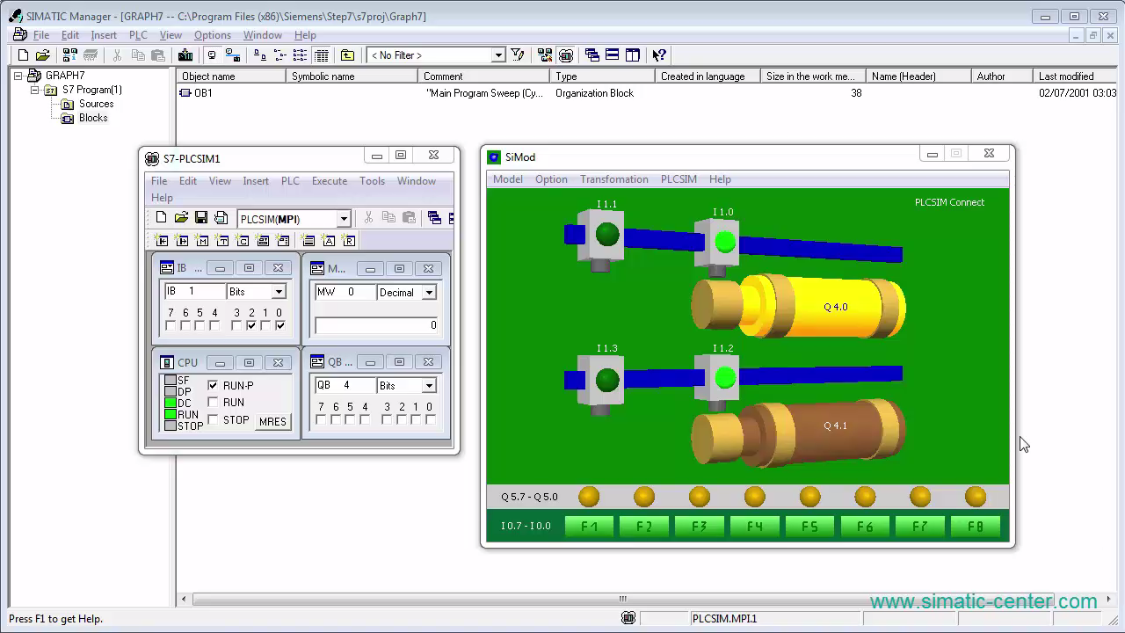The image size is (1125, 633).
Task: Click the Download to PLC toolbar icon
Action: (x=185, y=55)
